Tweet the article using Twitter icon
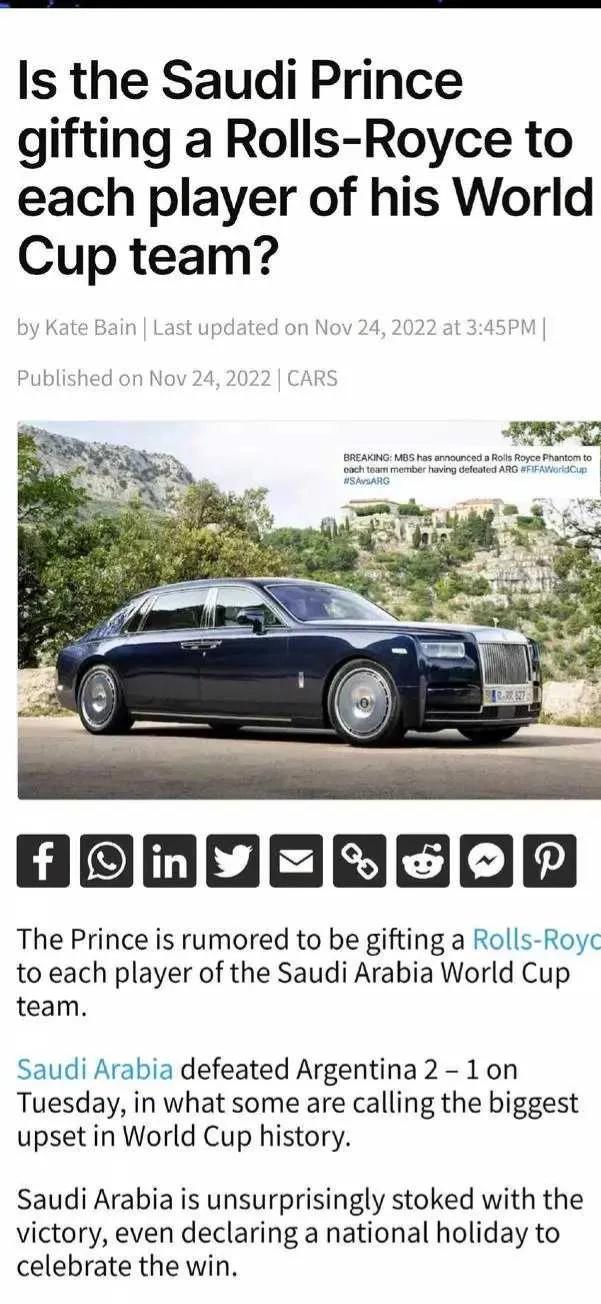This screenshot has height=1304, width=601. pyautogui.click(x=233, y=860)
